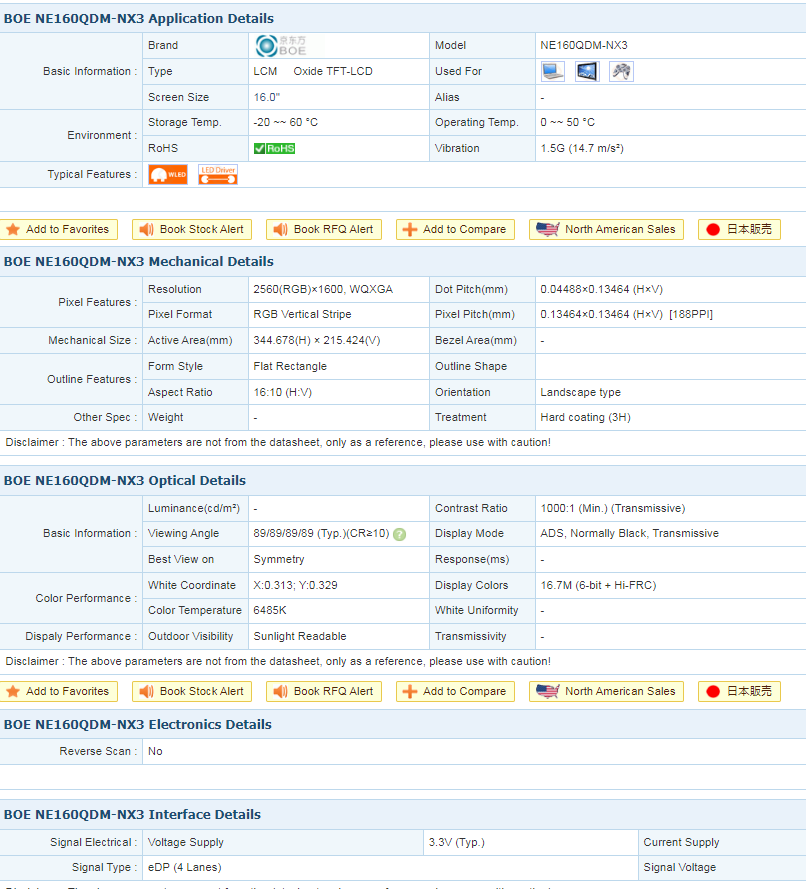Click the orange WLED feature icon

tap(168, 175)
